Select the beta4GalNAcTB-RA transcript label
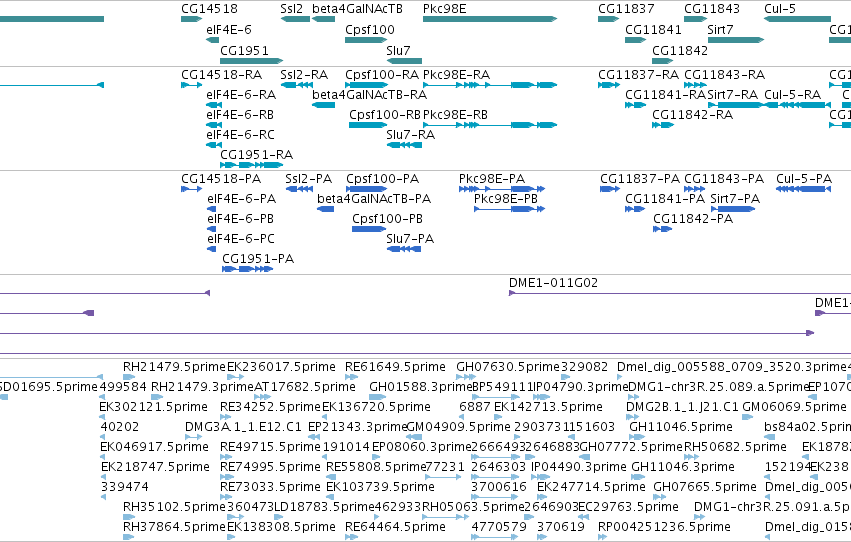Screen dimensions: 851x542 pyautogui.click(x=370, y=95)
